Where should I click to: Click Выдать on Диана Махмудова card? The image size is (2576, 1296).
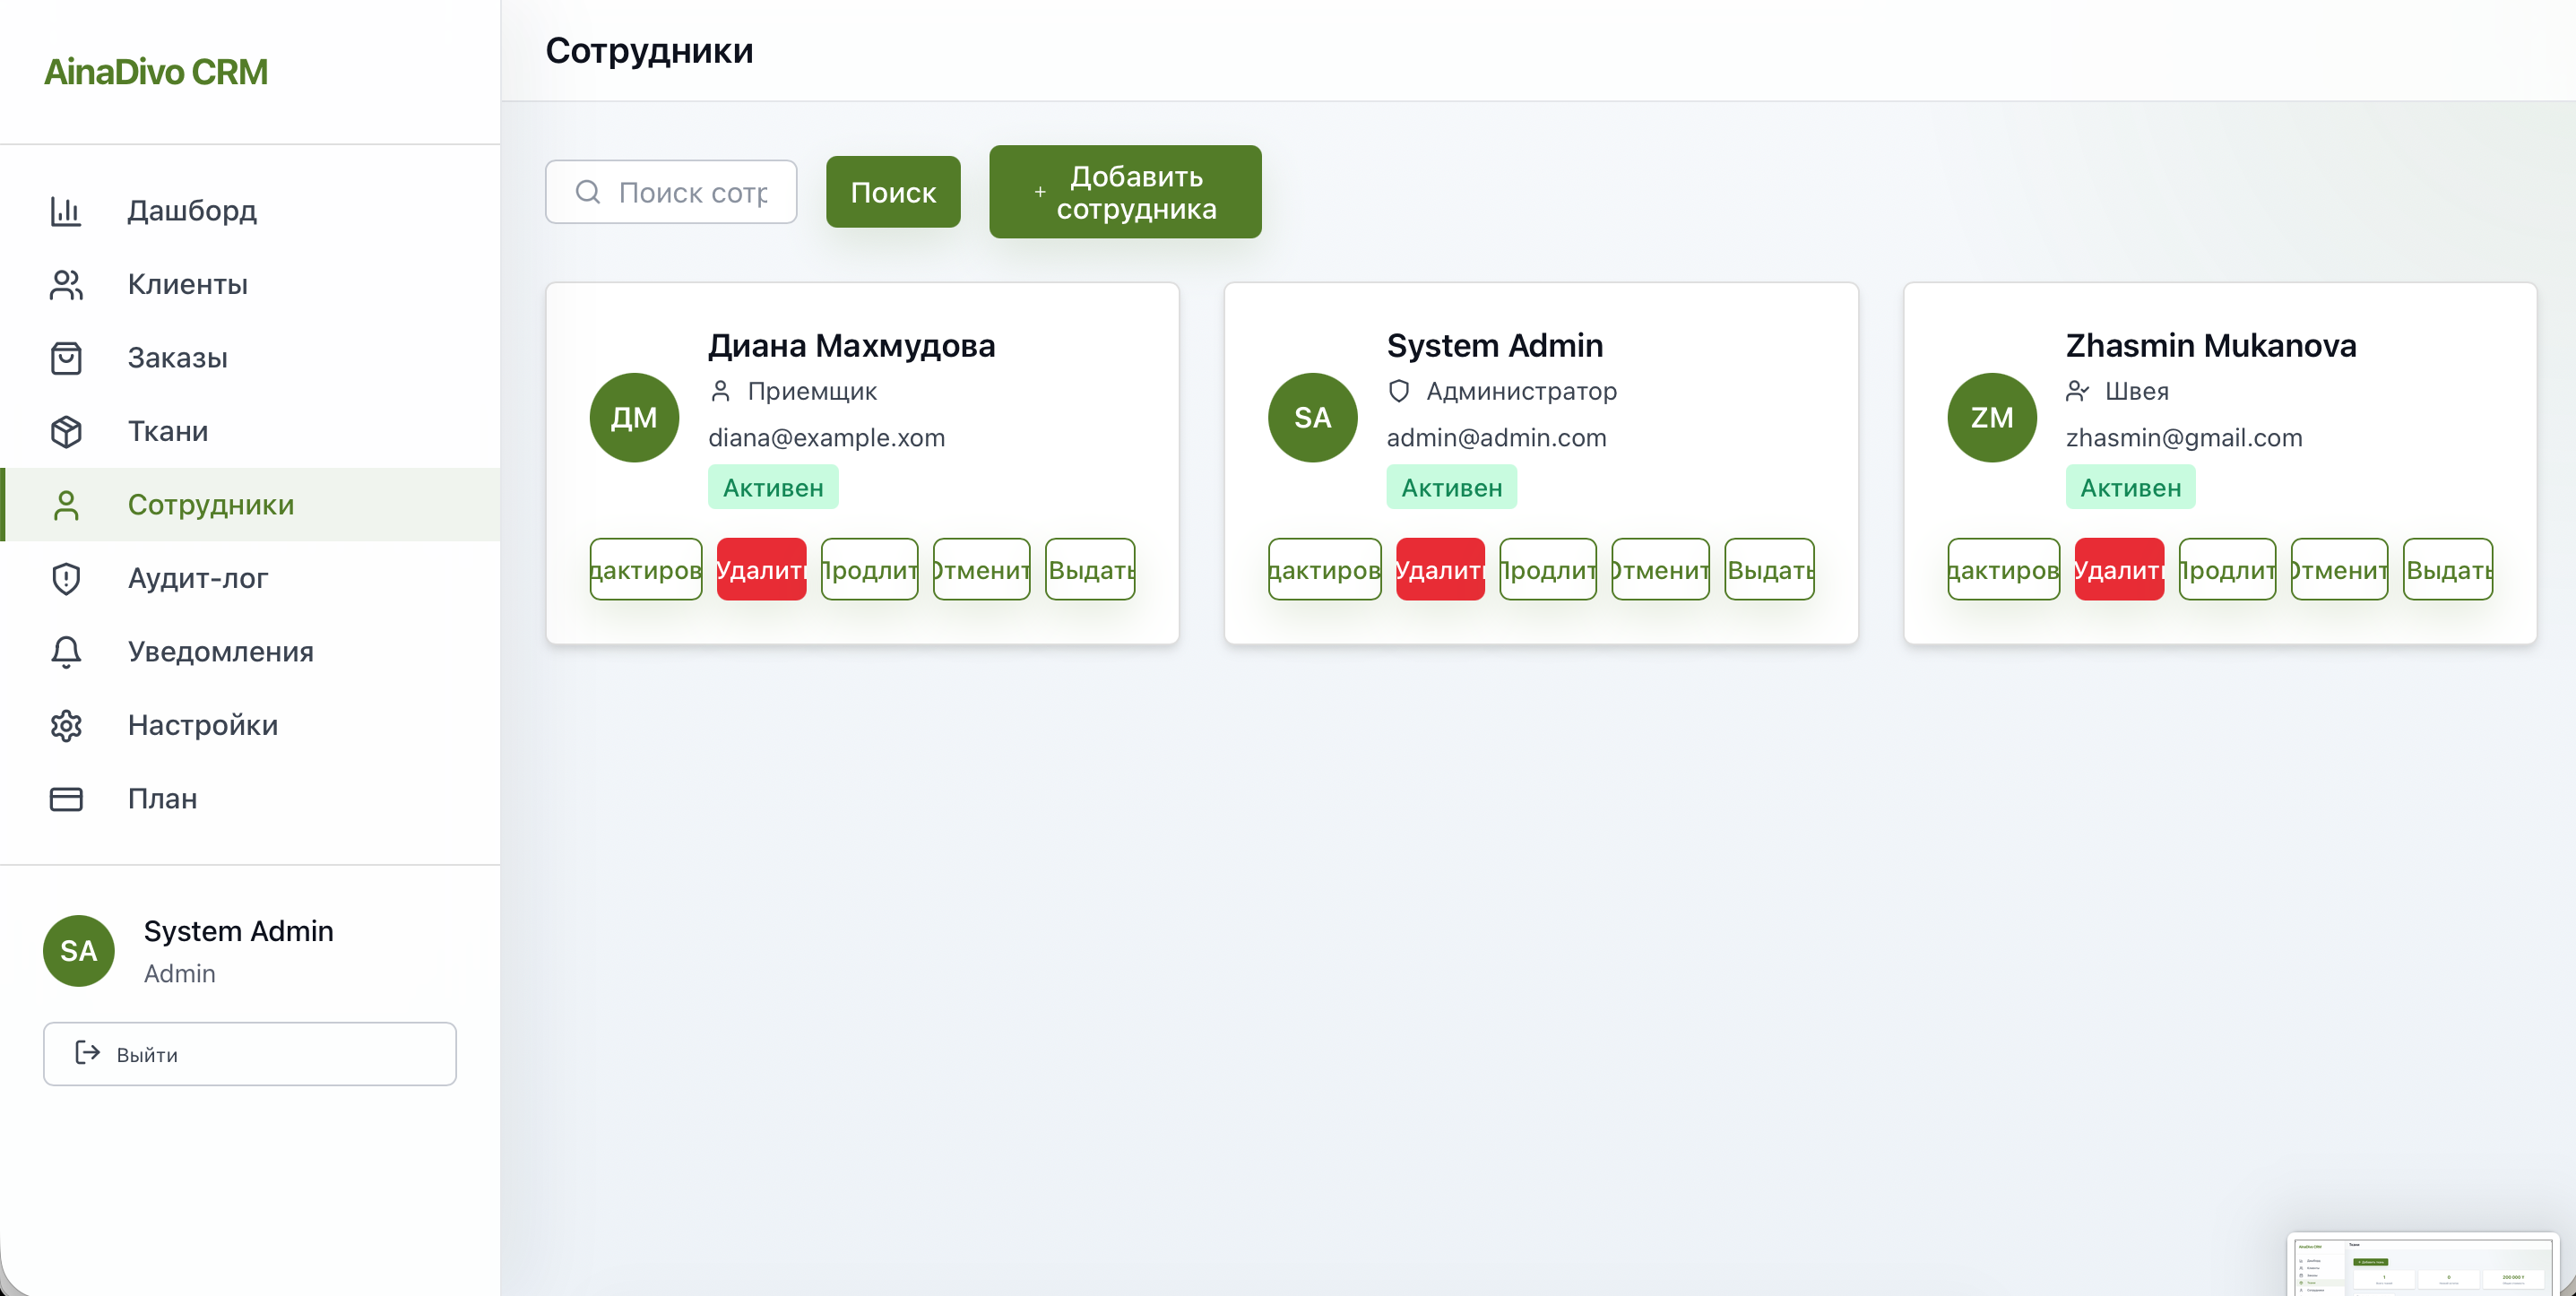(x=1090, y=570)
